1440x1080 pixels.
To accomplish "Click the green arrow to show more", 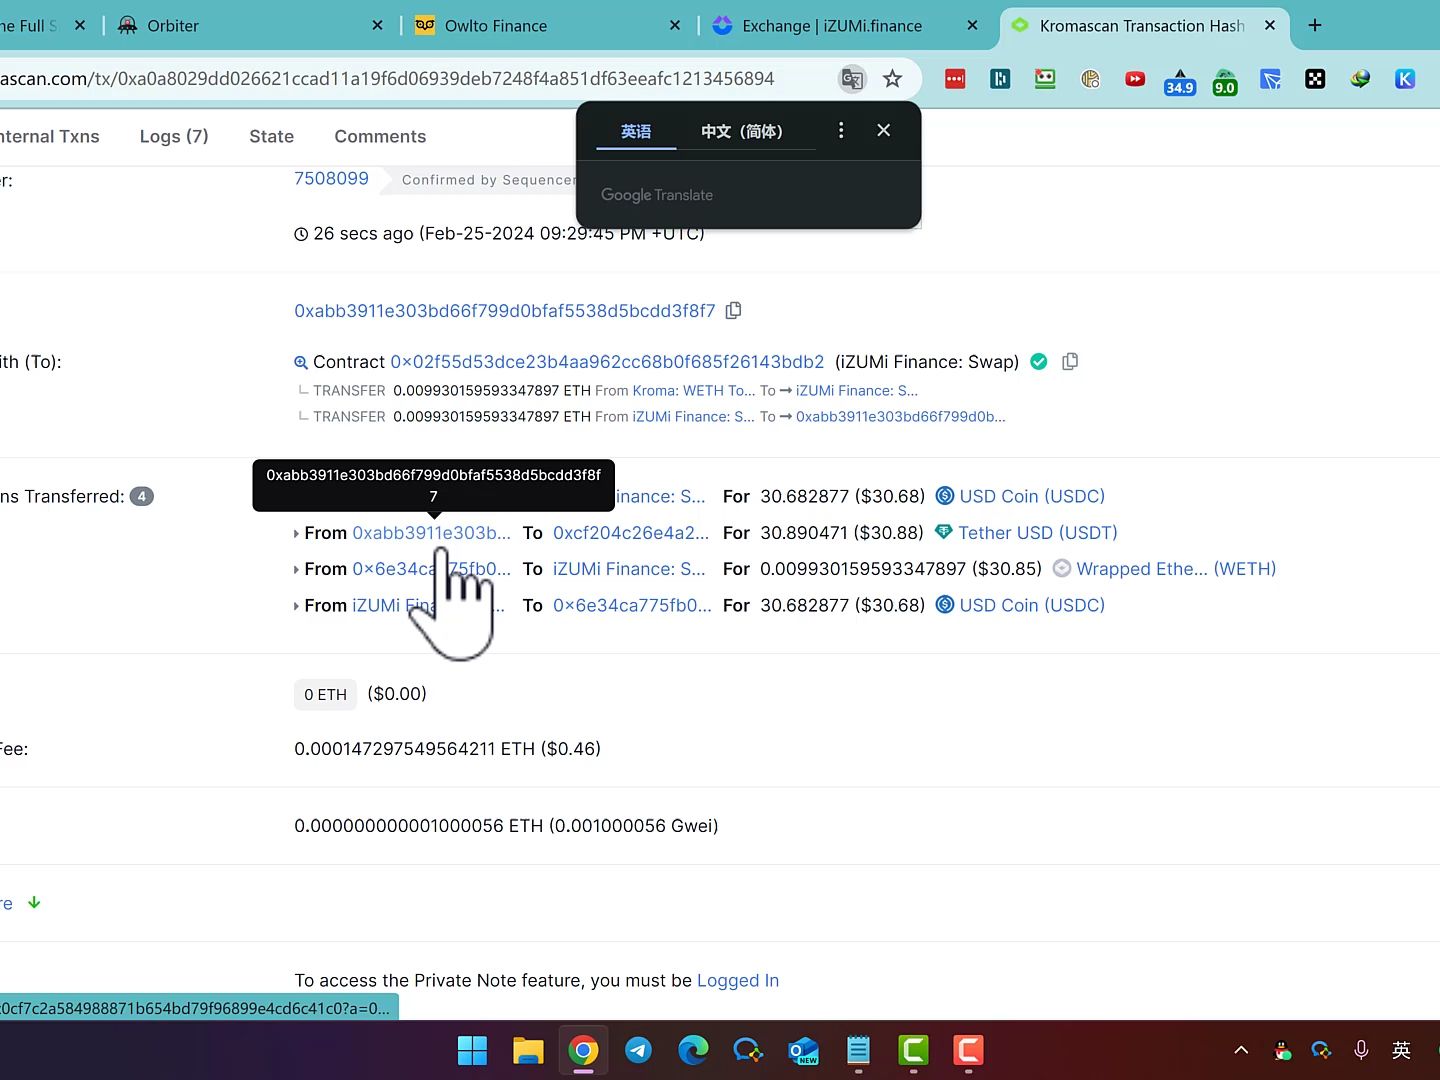I will tap(34, 902).
